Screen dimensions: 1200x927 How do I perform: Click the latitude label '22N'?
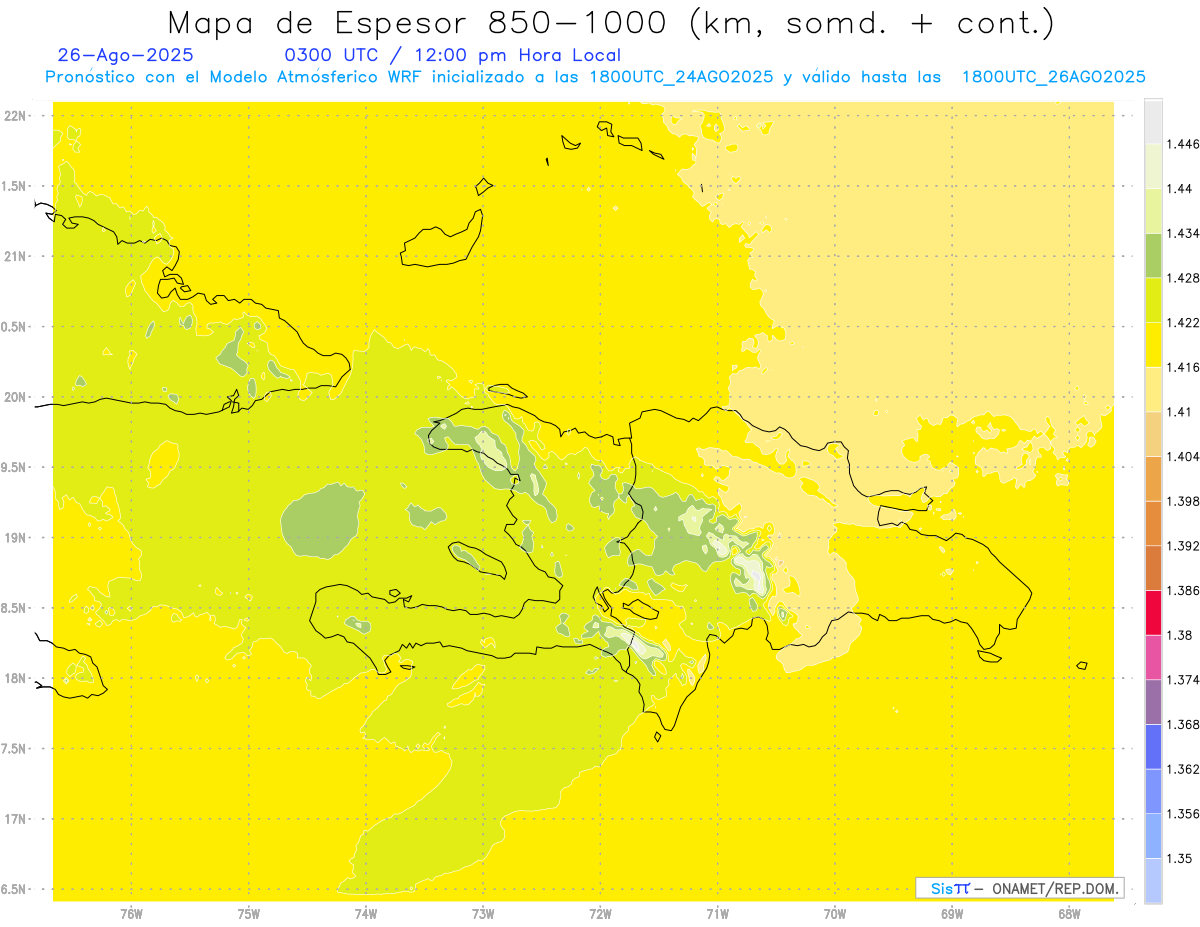pyautogui.click(x=16, y=116)
